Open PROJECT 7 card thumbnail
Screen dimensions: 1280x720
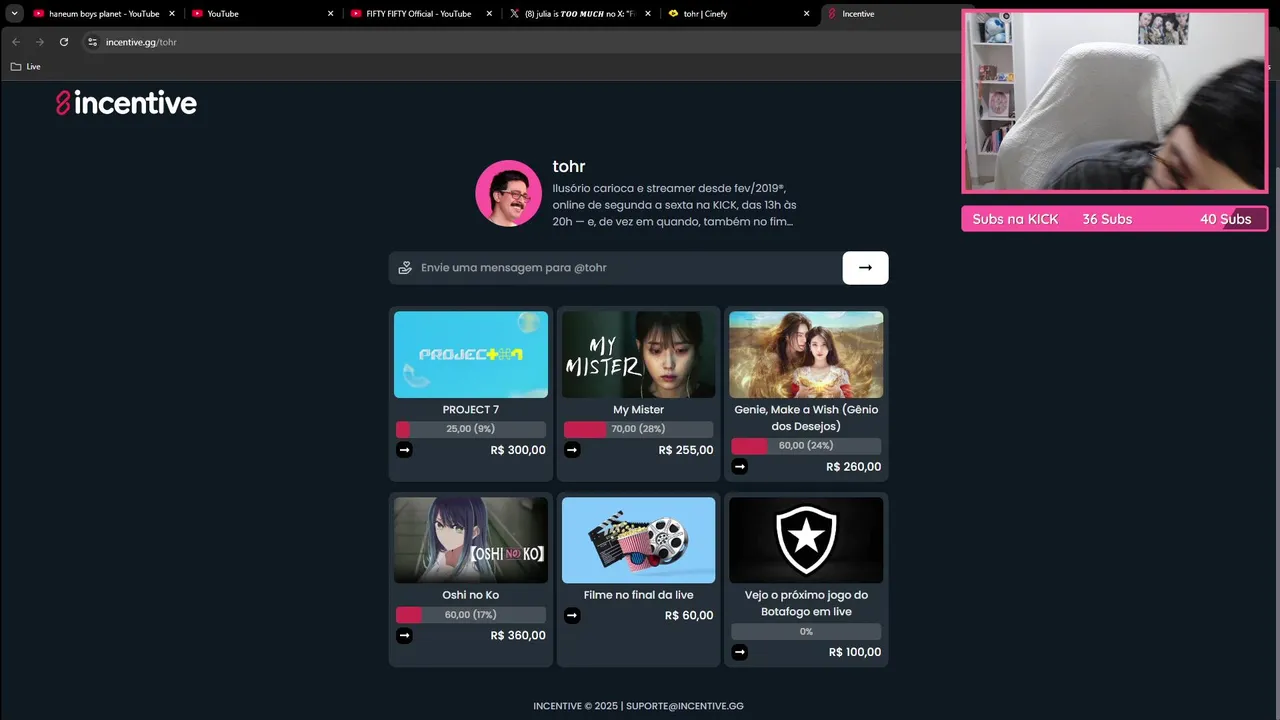tap(471, 354)
